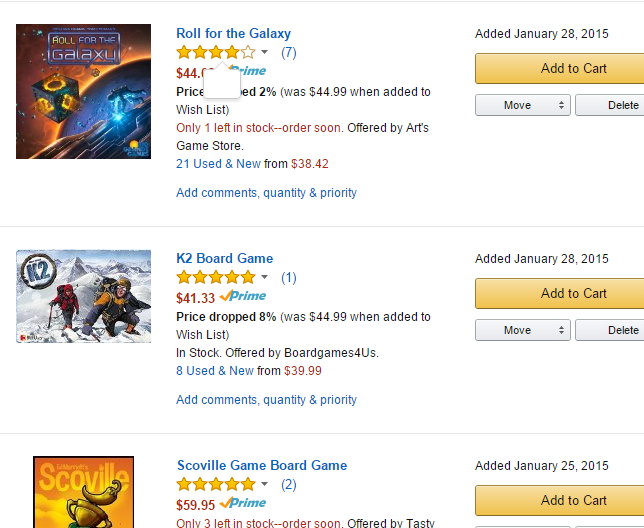Expand rating arrow for Scoville Game
Image resolution: width=644 pixels, height=528 pixels.
pos(264,484)
